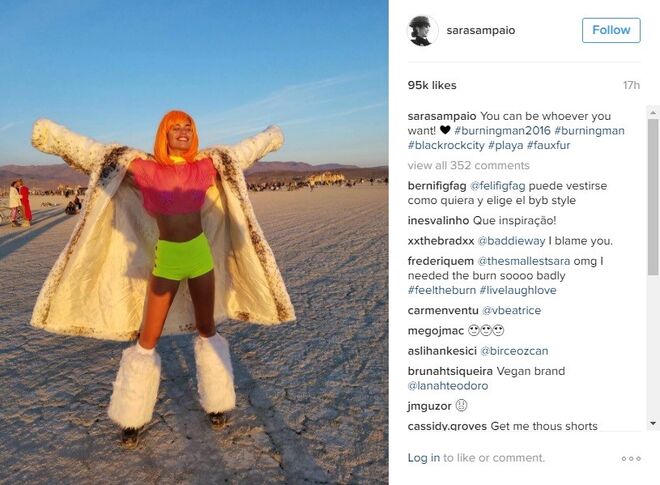Open the @lanahteodoro mention
660x485 pixels.
click(x=448, y=386)
